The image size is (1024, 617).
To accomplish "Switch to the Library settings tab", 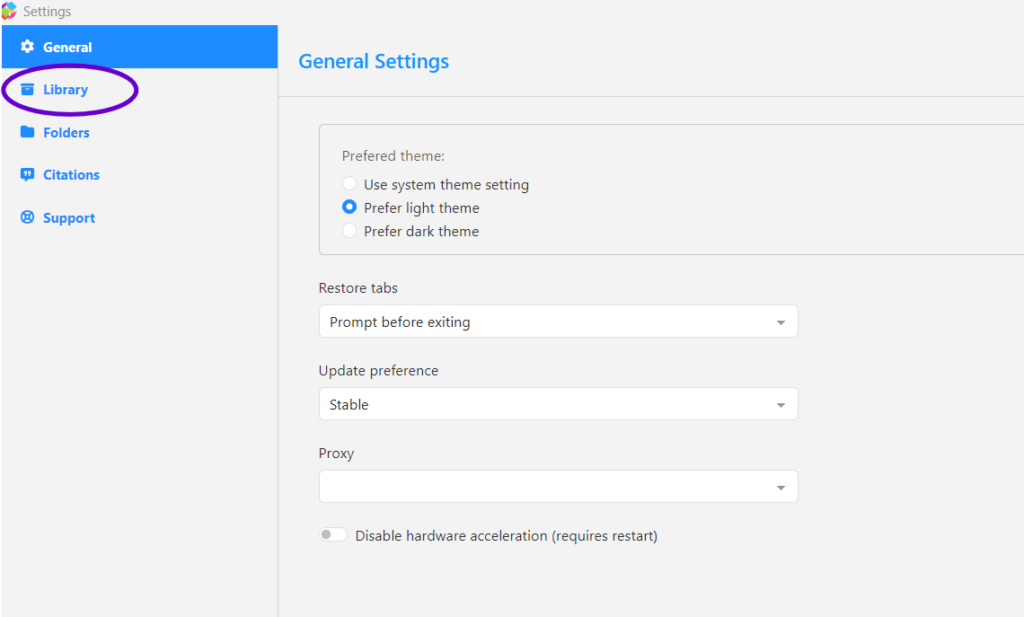I will (66, 90).
